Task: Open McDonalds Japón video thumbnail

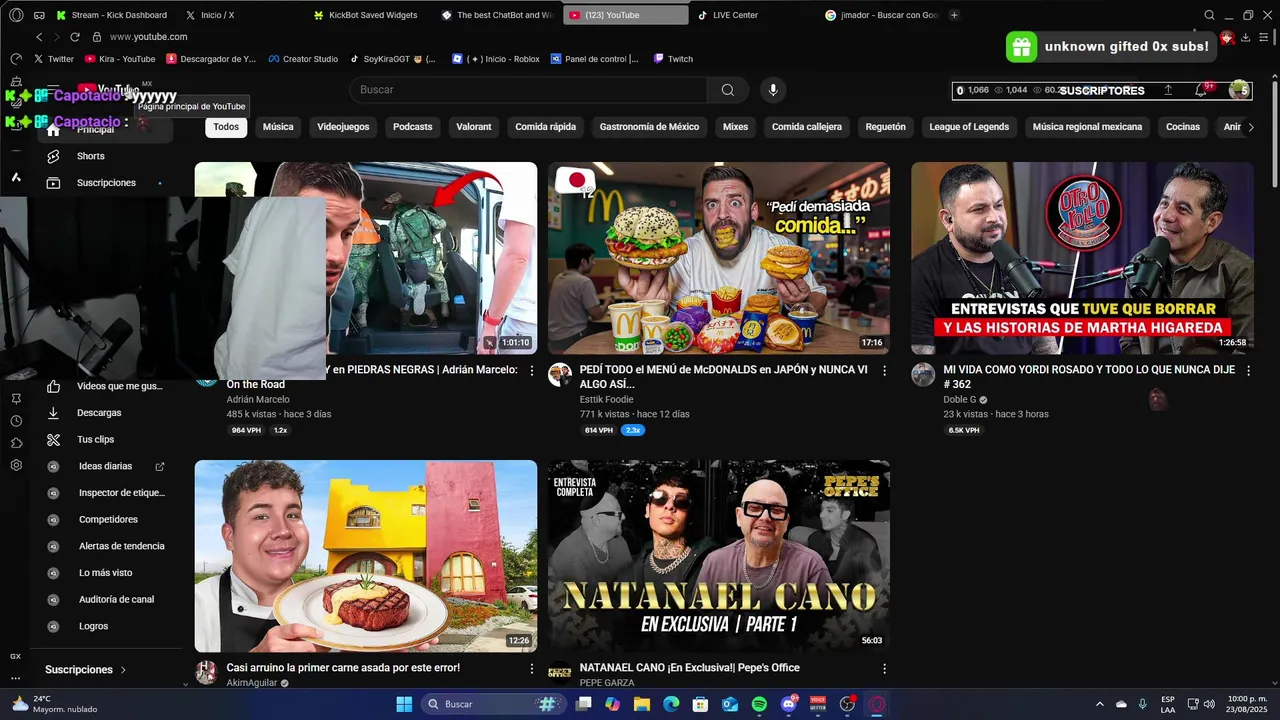Action: pos(718,258)
